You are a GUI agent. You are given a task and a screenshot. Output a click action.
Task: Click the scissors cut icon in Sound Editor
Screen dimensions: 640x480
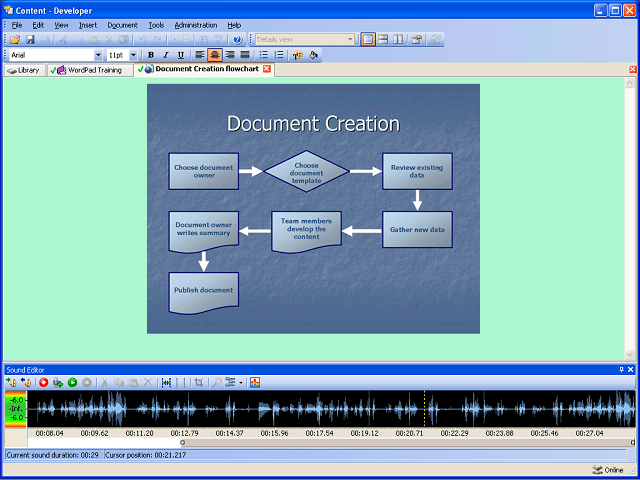[x=104, y=382]
